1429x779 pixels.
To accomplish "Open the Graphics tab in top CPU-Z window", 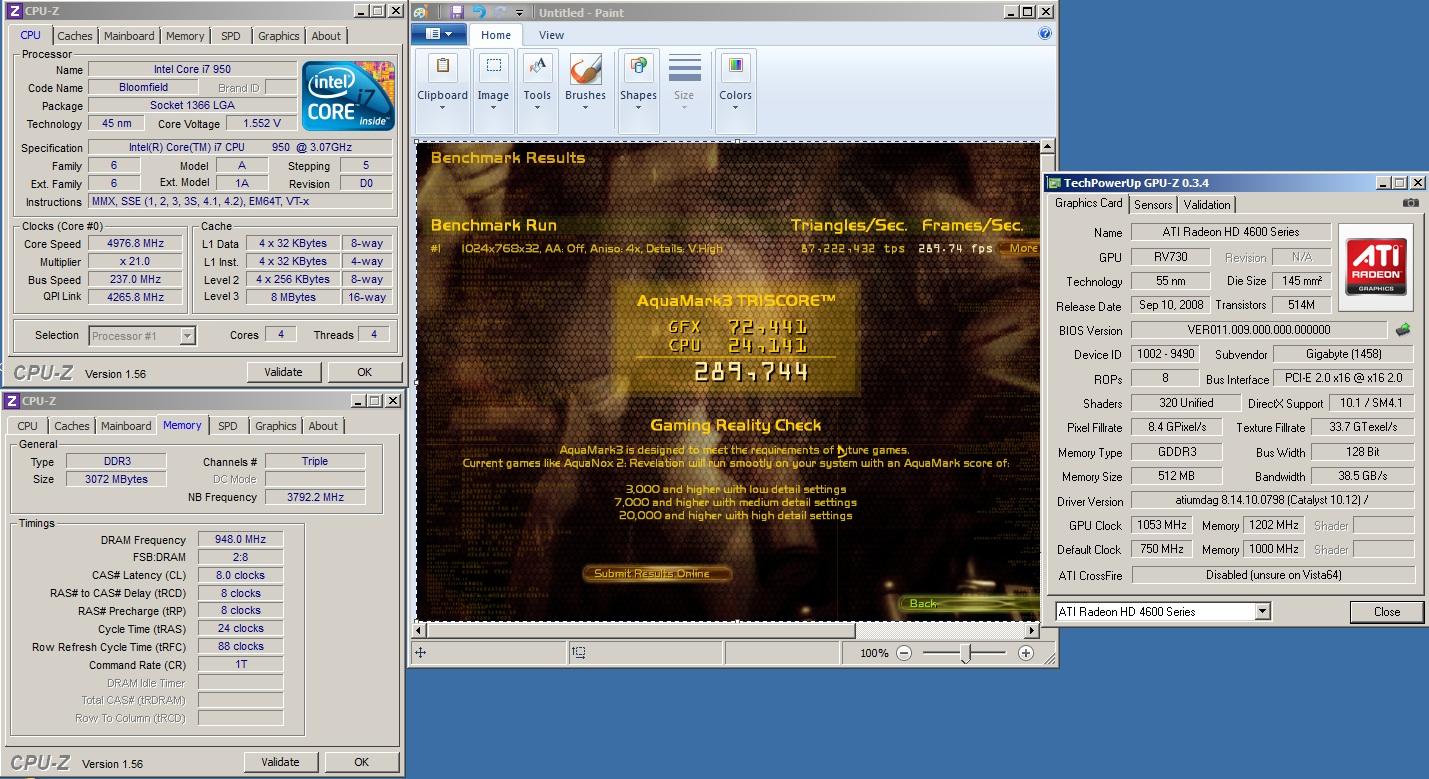I will [x=278, y=36].
